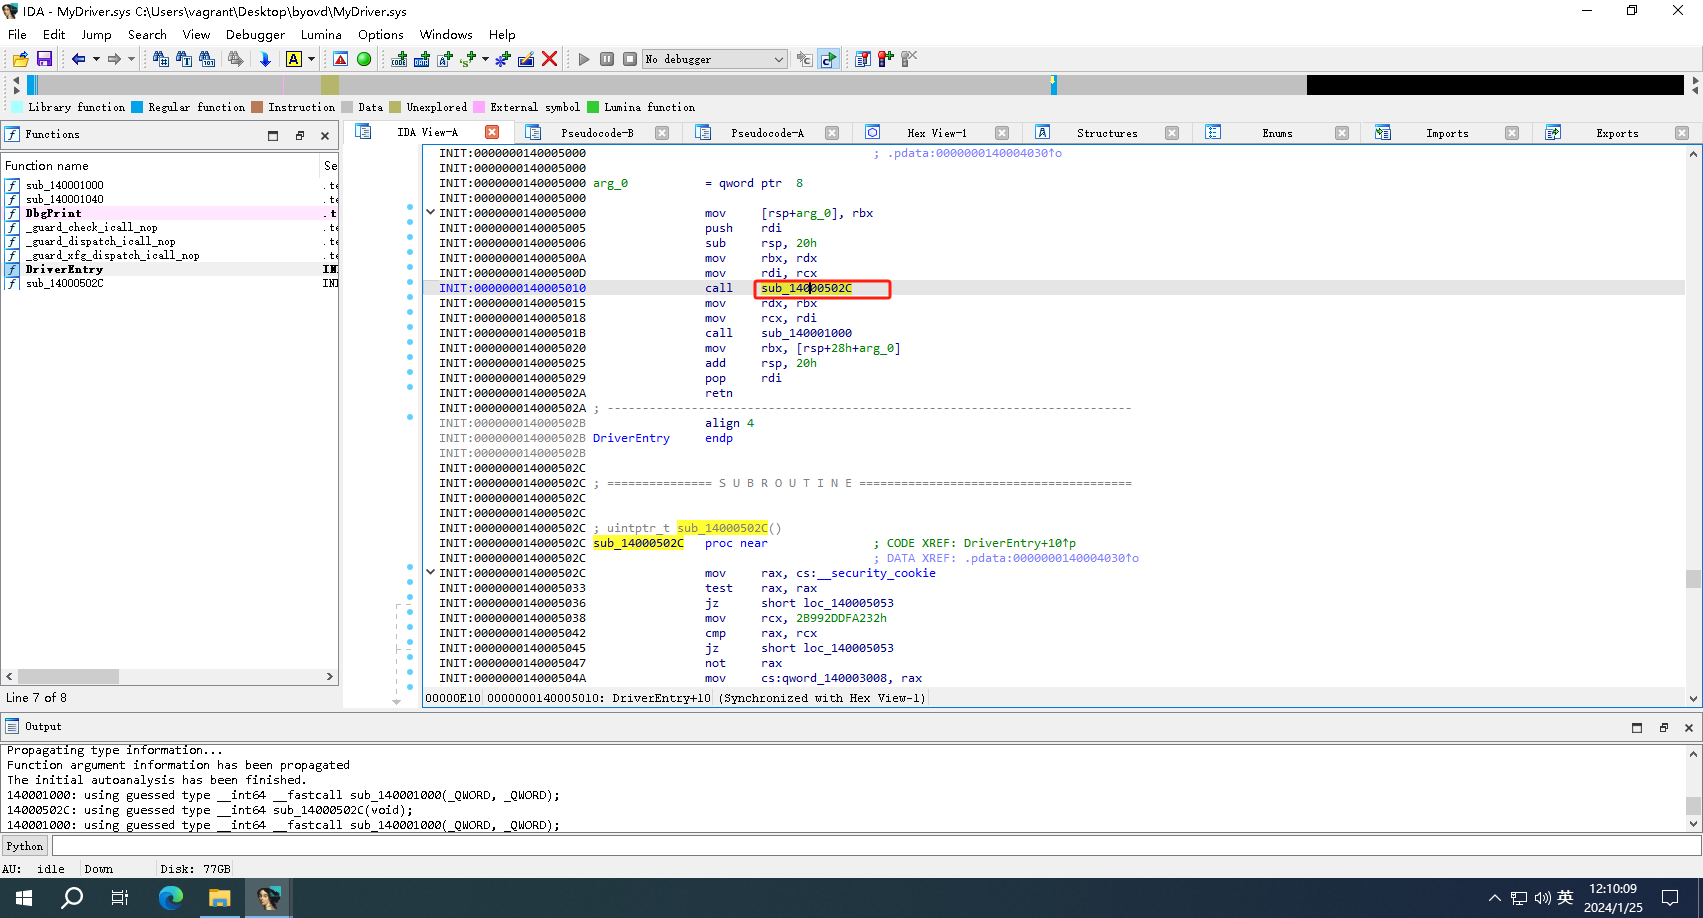
Task: Click the Regular function color swatch
Action: [x=137, y=107]
